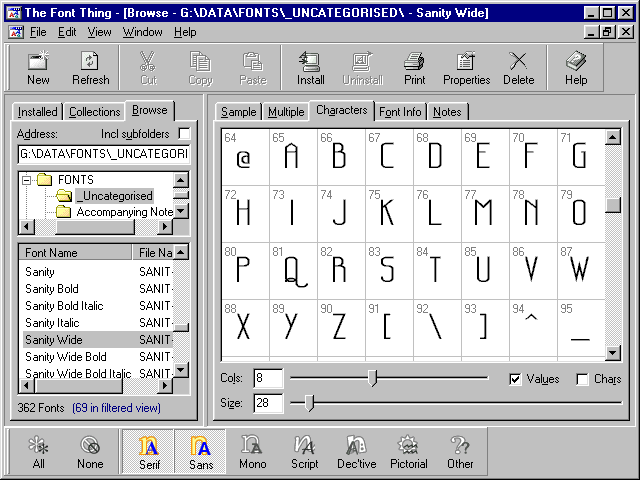The image size is (640, 480).
Task: Toggle the Script filter button
Action: pyautogui.click(x=304, y=451)
